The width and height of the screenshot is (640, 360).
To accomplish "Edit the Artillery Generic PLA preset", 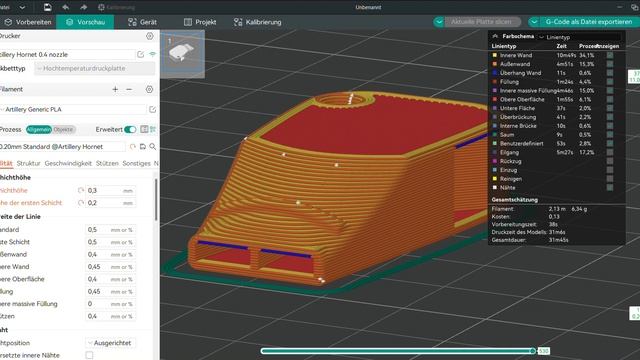I will pyautogui.click(x=152, y=109).
